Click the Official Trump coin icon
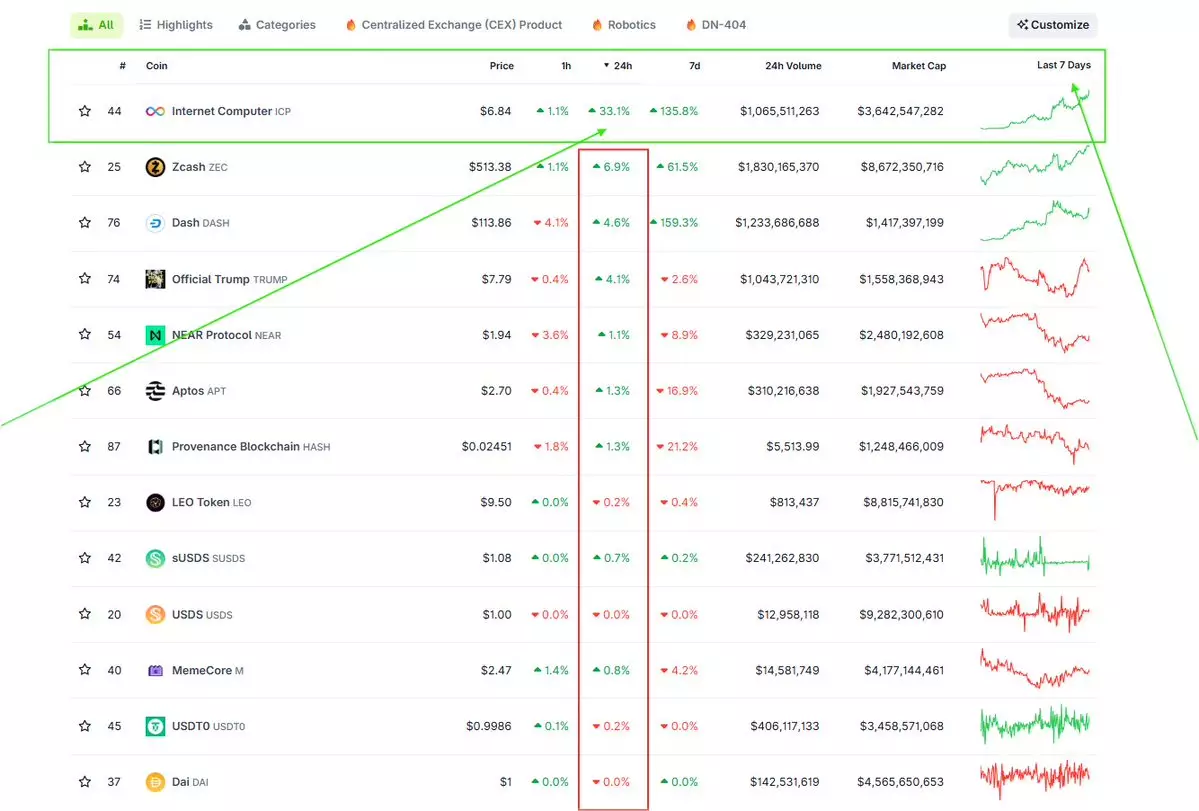The image size is (1199, 811). tap(155, 279)
